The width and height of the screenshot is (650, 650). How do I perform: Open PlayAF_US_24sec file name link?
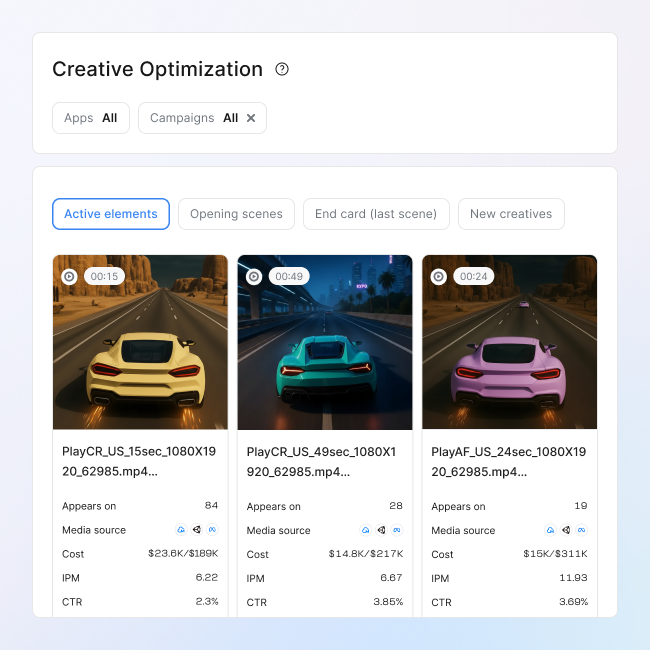tap(507, 461)
